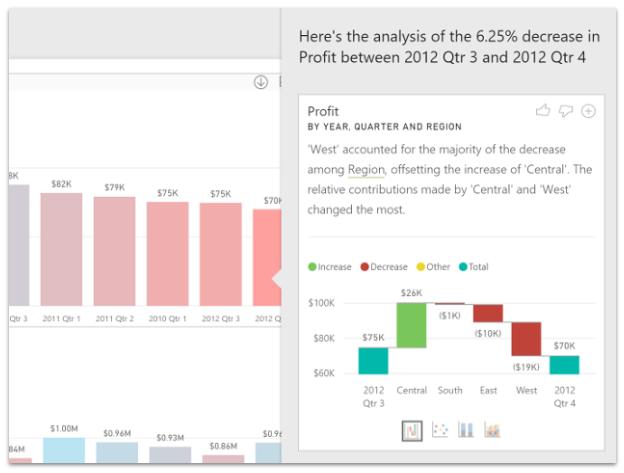Screen dimensions: 624x473
Task: Click the drill down arrow icon
Action: [261, 82]
